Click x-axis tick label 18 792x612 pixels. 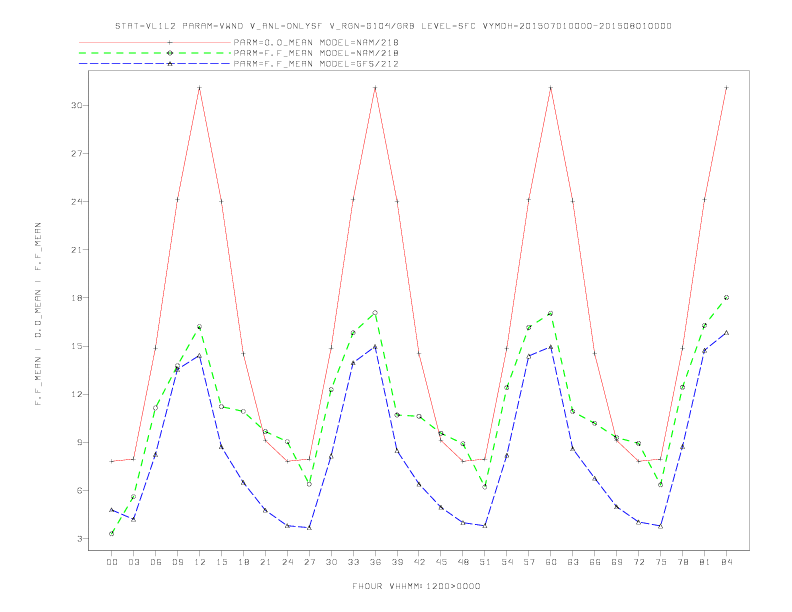point(243,562)
